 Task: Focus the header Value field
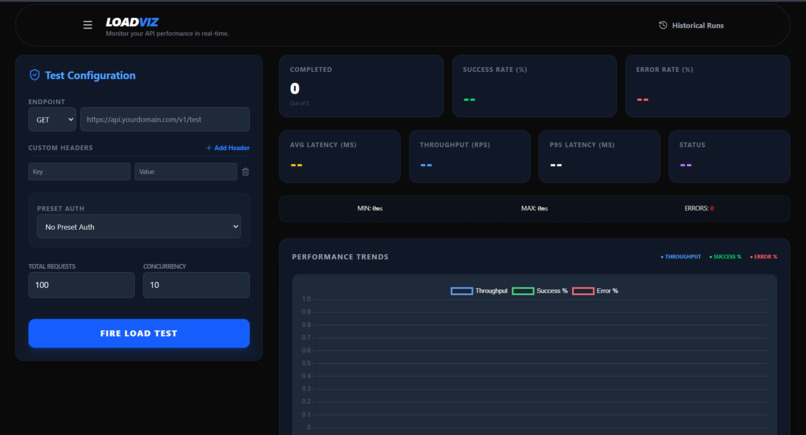pyautogui.click(x=186, y=172)
